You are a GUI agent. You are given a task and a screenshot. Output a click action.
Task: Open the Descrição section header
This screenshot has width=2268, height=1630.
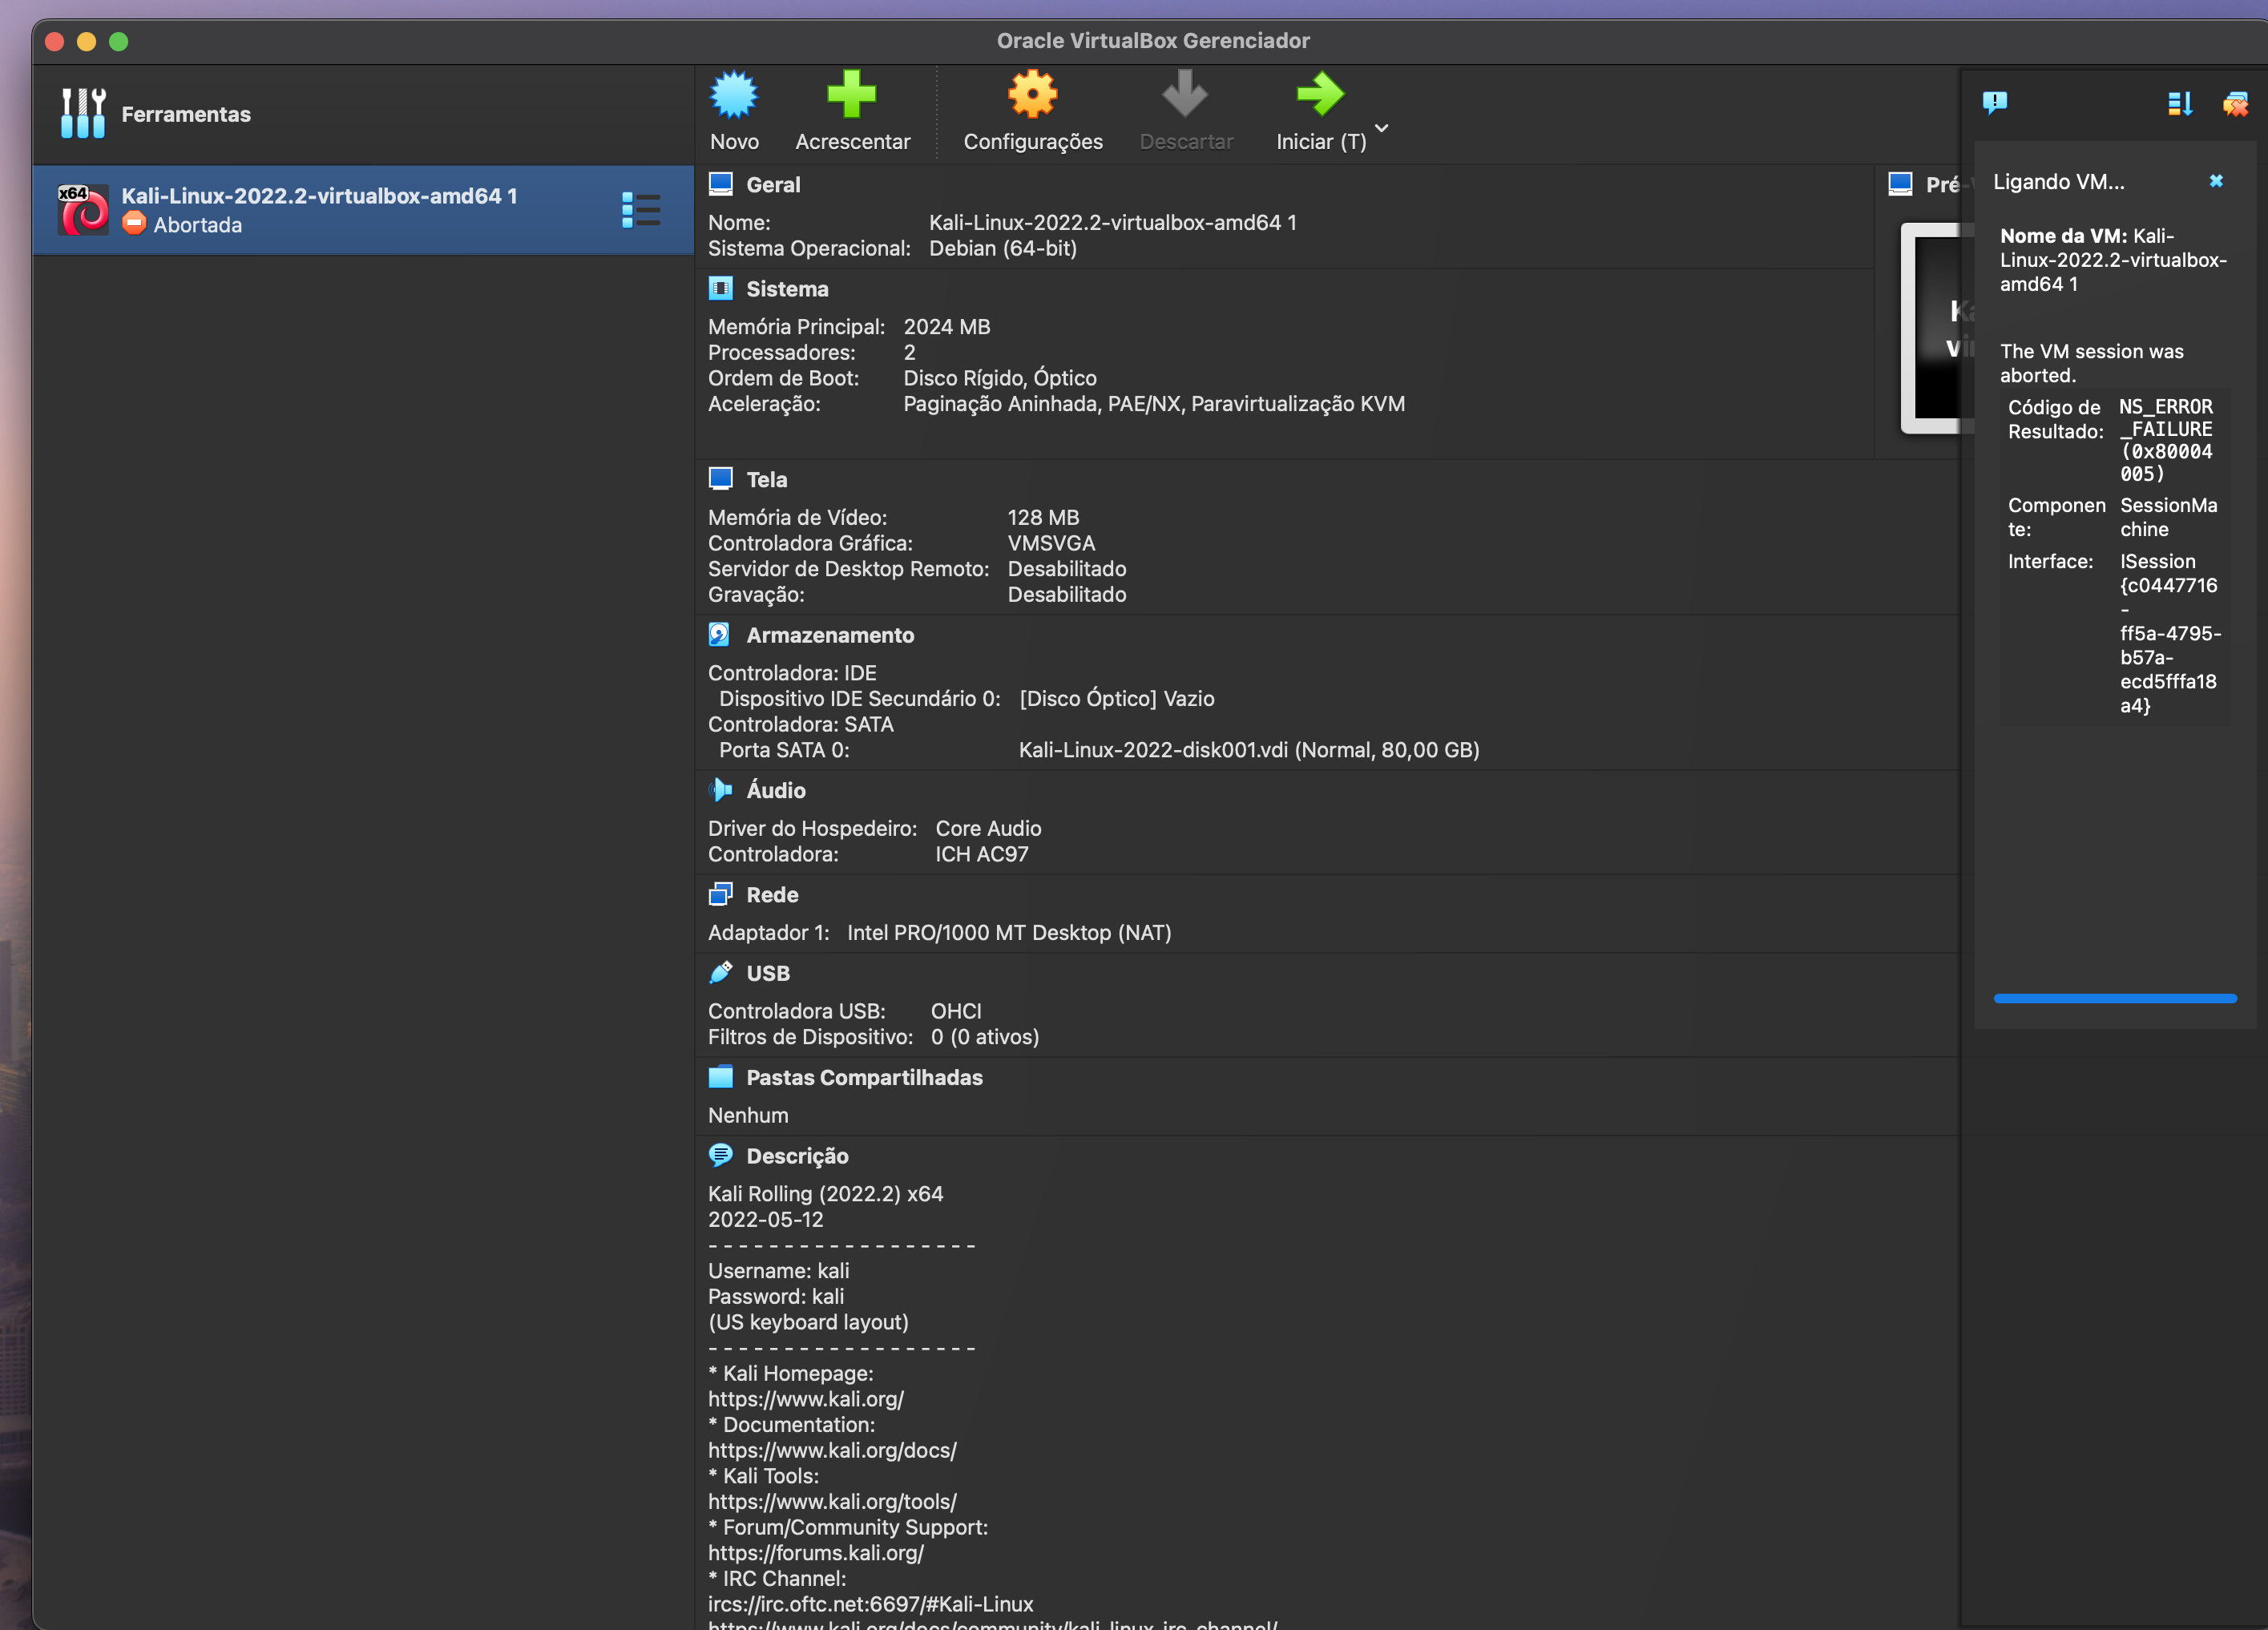pyautogui.click(x=797, y=1156)
